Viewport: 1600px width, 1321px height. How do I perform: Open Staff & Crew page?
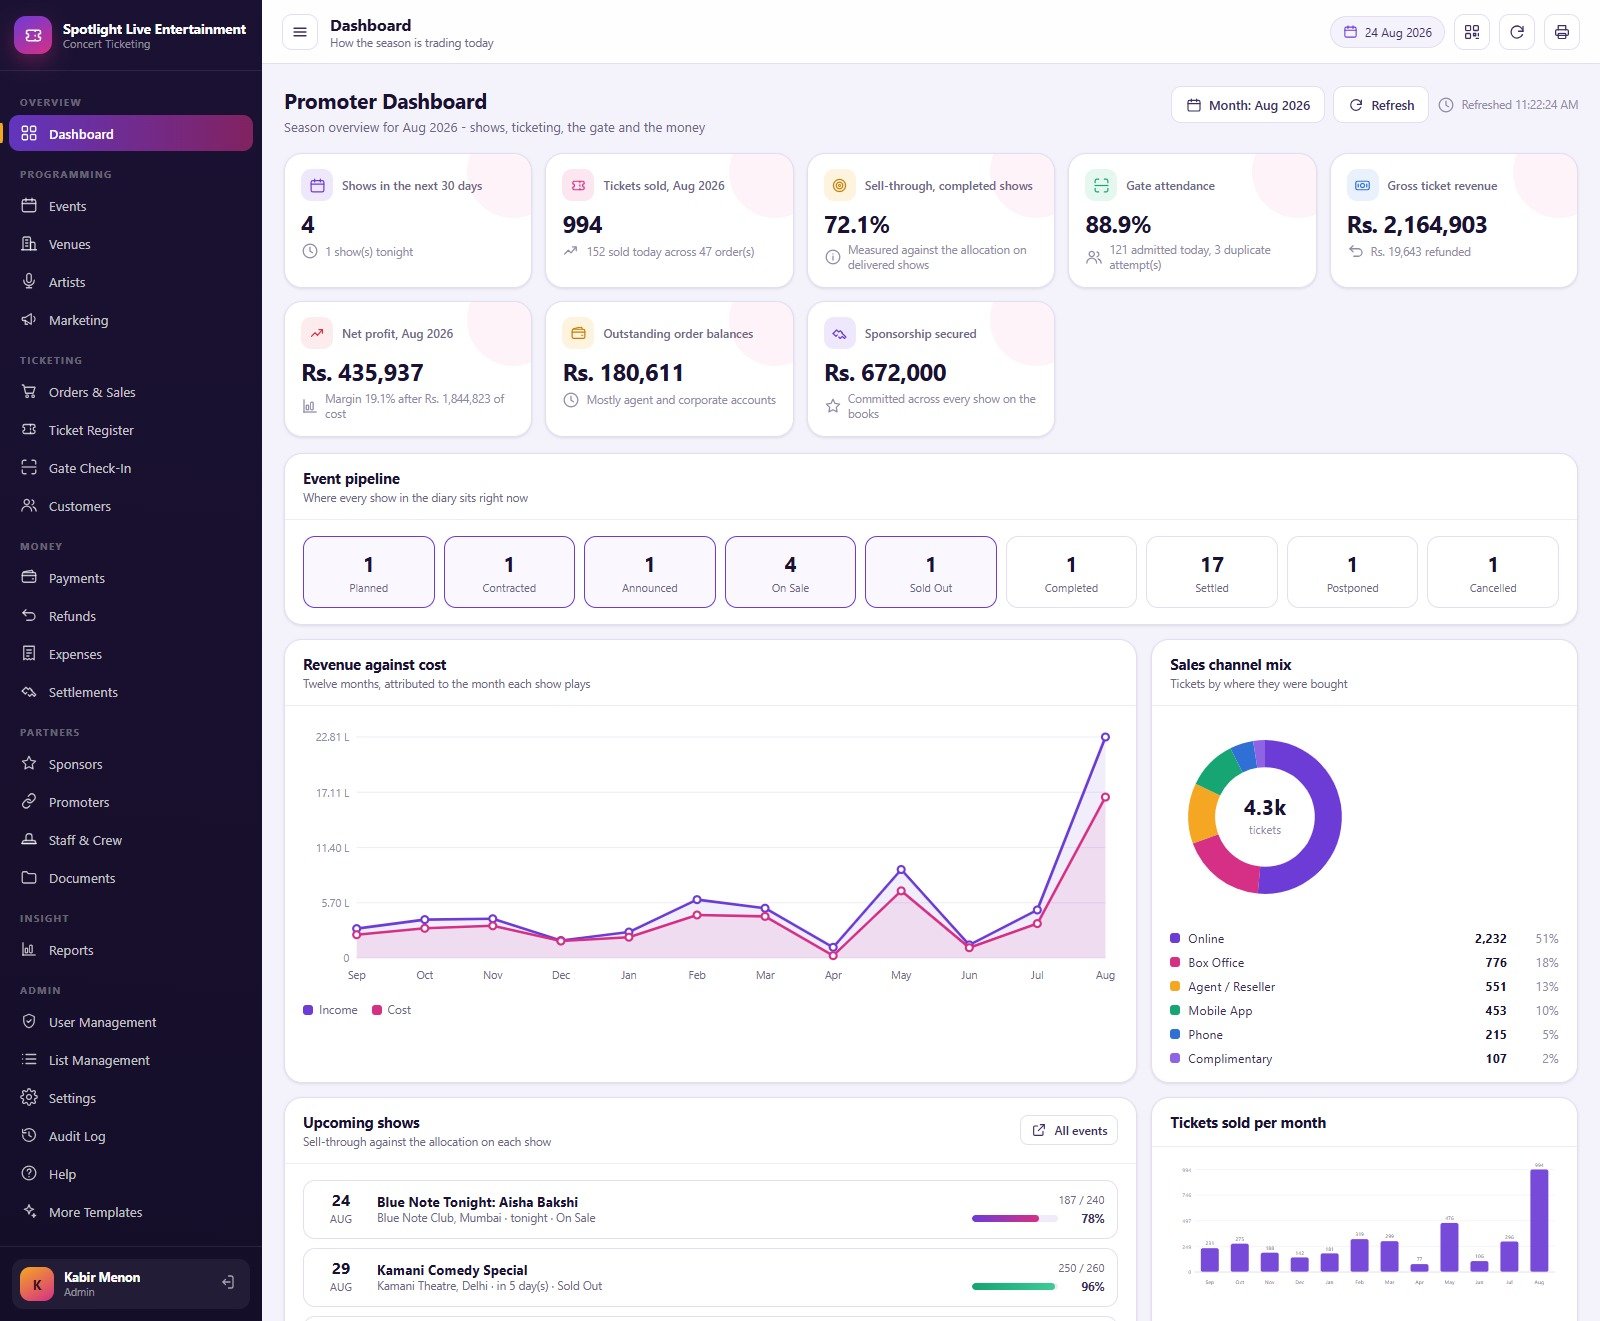131,840
